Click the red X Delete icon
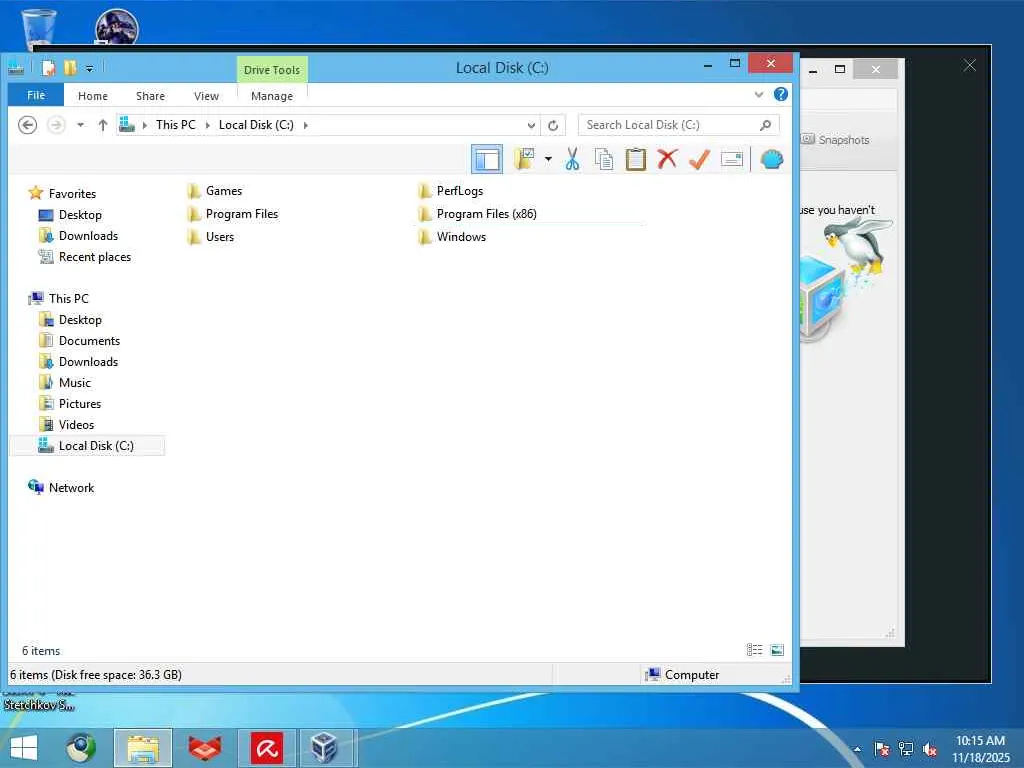Viewport: 1024px width, 768px height. tap(667, 159)
